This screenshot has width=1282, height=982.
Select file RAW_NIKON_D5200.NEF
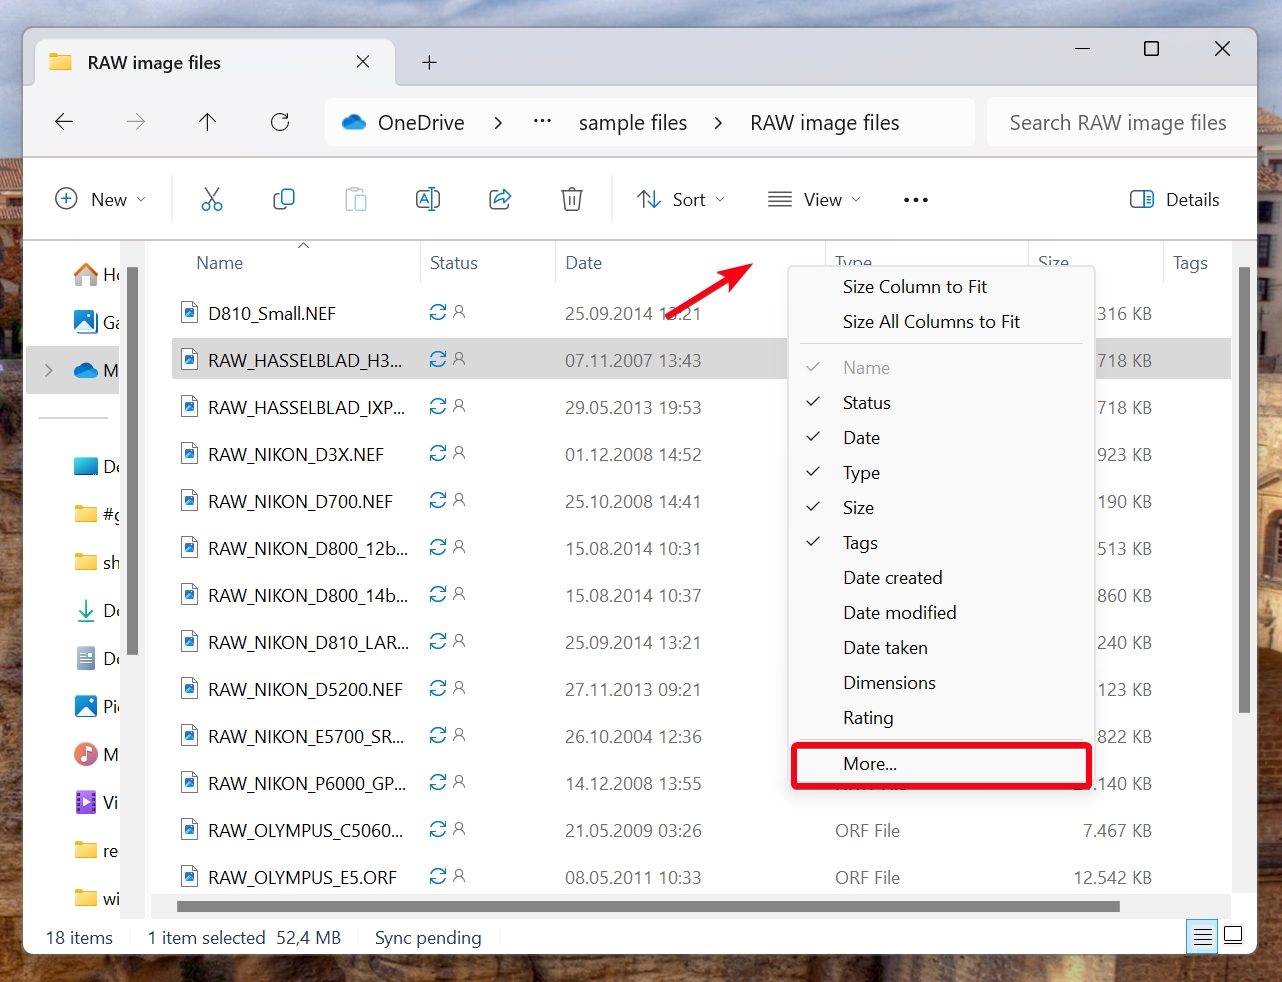pyautogui.click(x=305, y=689)
